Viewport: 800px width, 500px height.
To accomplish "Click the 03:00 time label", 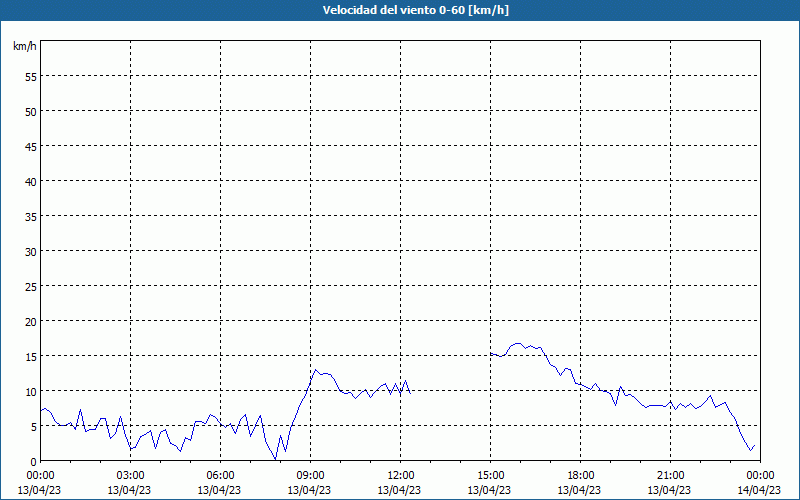I will tap(130, 476).
